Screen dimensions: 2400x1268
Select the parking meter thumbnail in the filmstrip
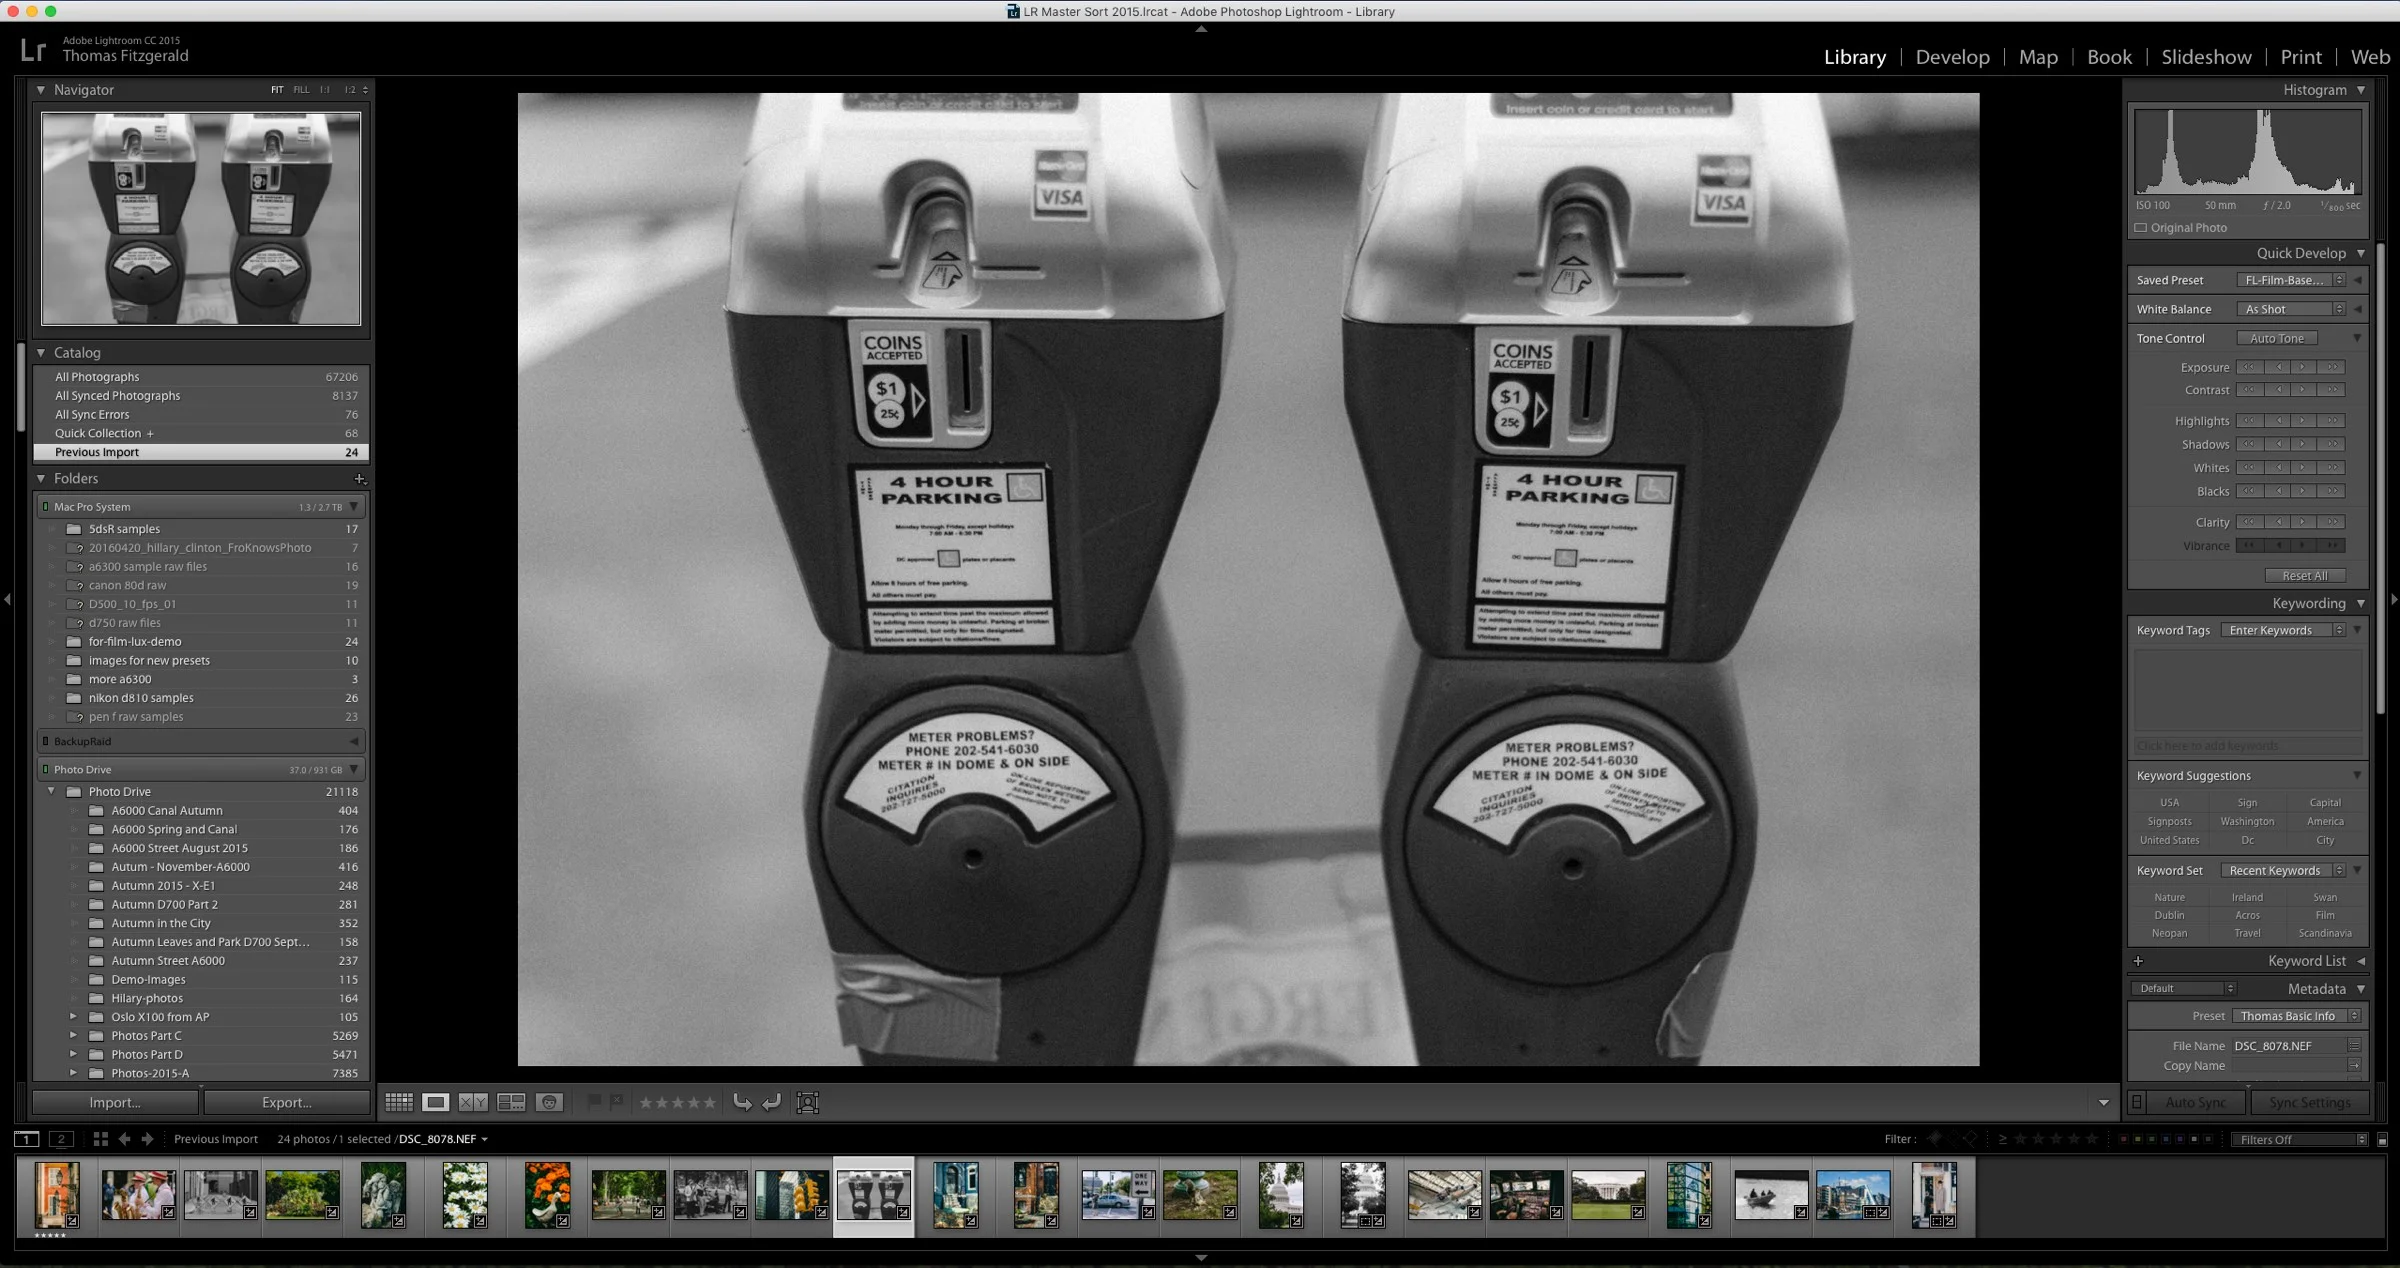pos(873,1195)
